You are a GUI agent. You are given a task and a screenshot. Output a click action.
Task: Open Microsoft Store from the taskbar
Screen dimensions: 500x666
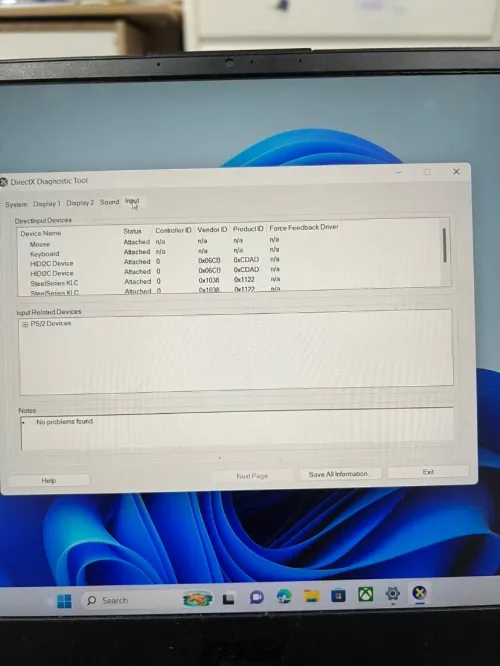[338, 595]
